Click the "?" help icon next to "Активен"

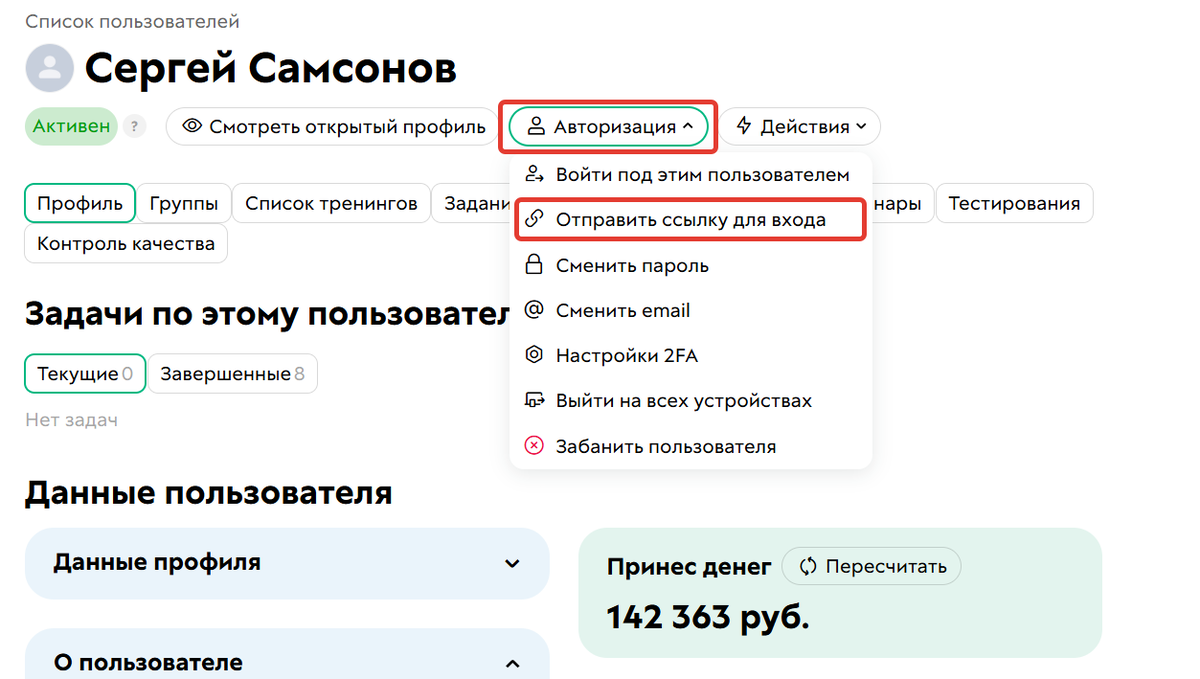click(x=134, y=126)
